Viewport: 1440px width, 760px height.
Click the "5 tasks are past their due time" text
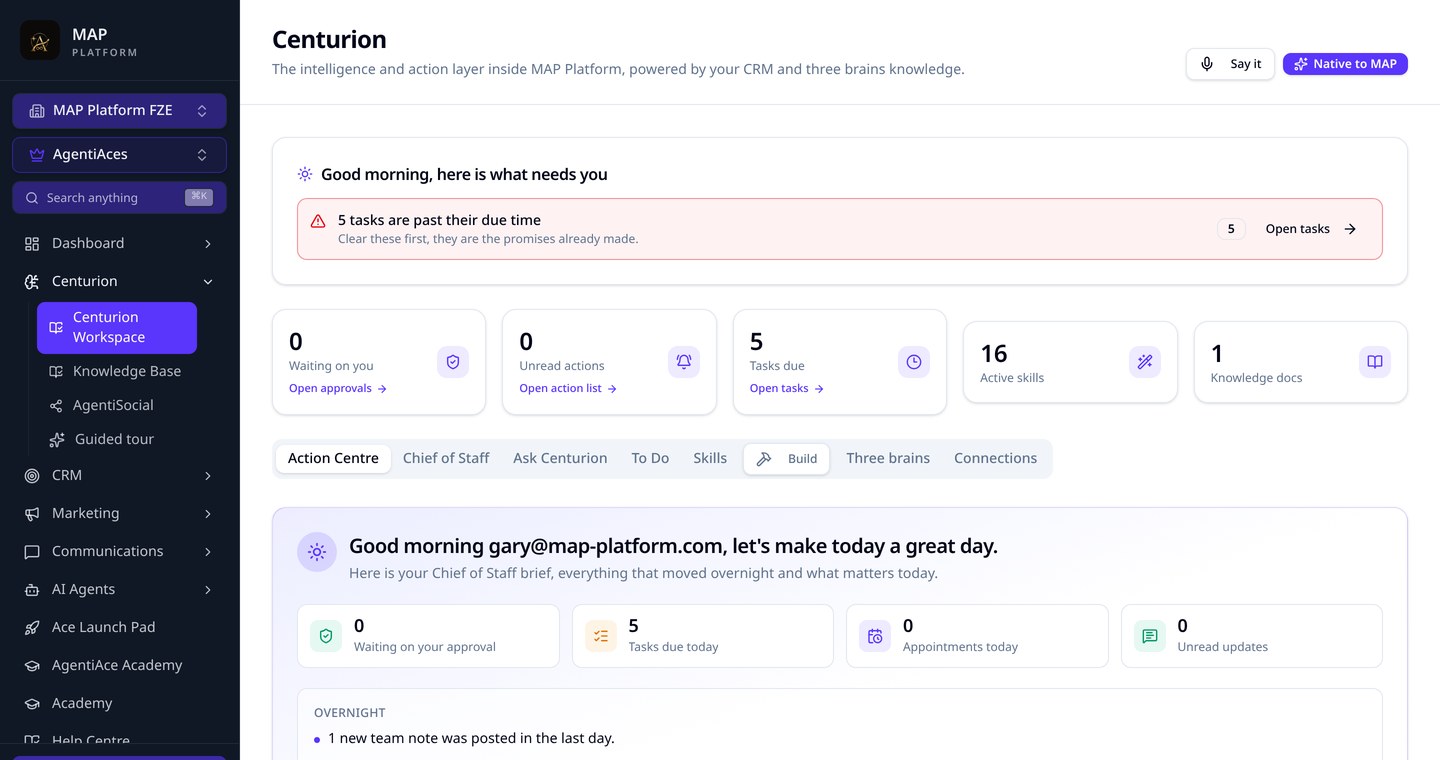point(439,220)
